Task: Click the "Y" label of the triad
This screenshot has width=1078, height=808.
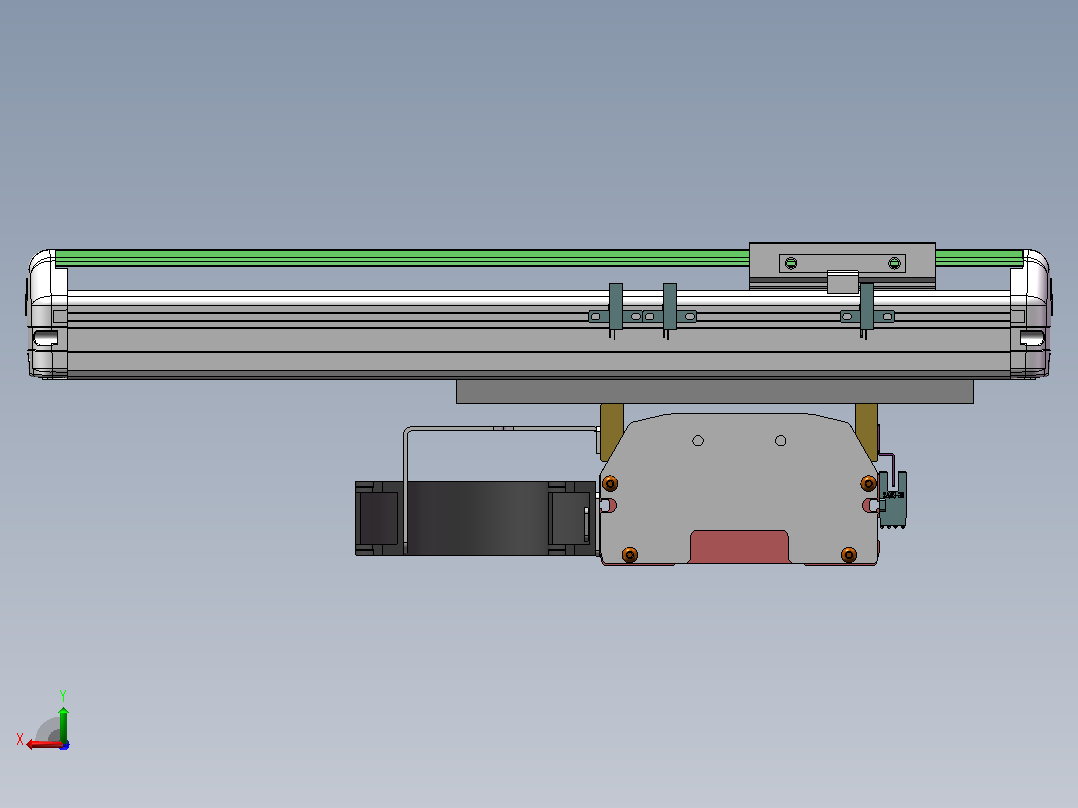Action: click(x=63, y=695)
